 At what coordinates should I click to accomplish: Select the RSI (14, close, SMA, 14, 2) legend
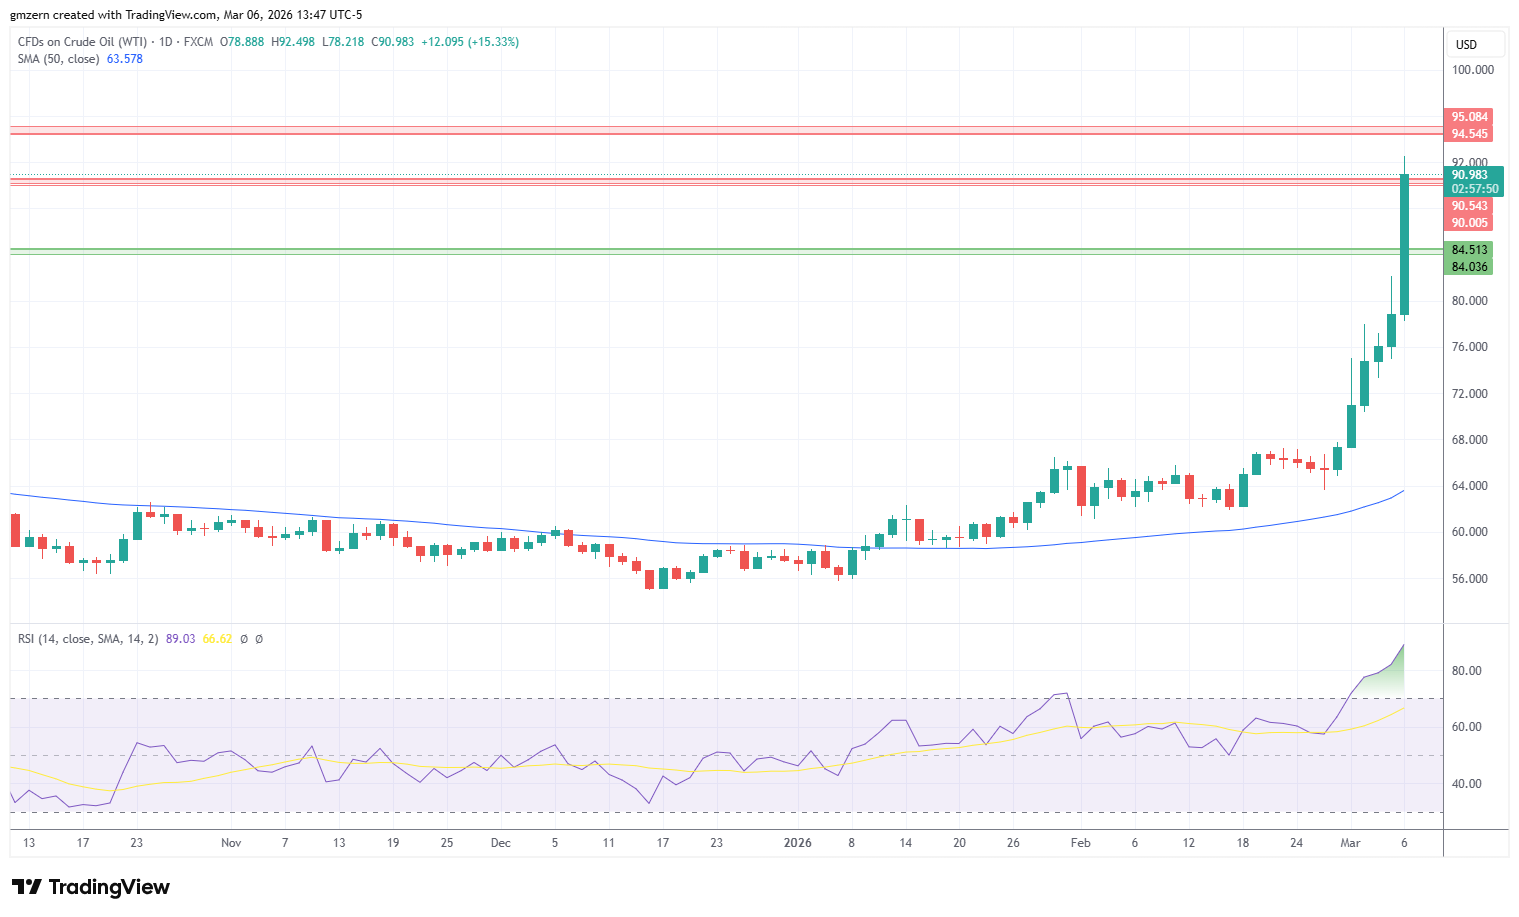88,639
